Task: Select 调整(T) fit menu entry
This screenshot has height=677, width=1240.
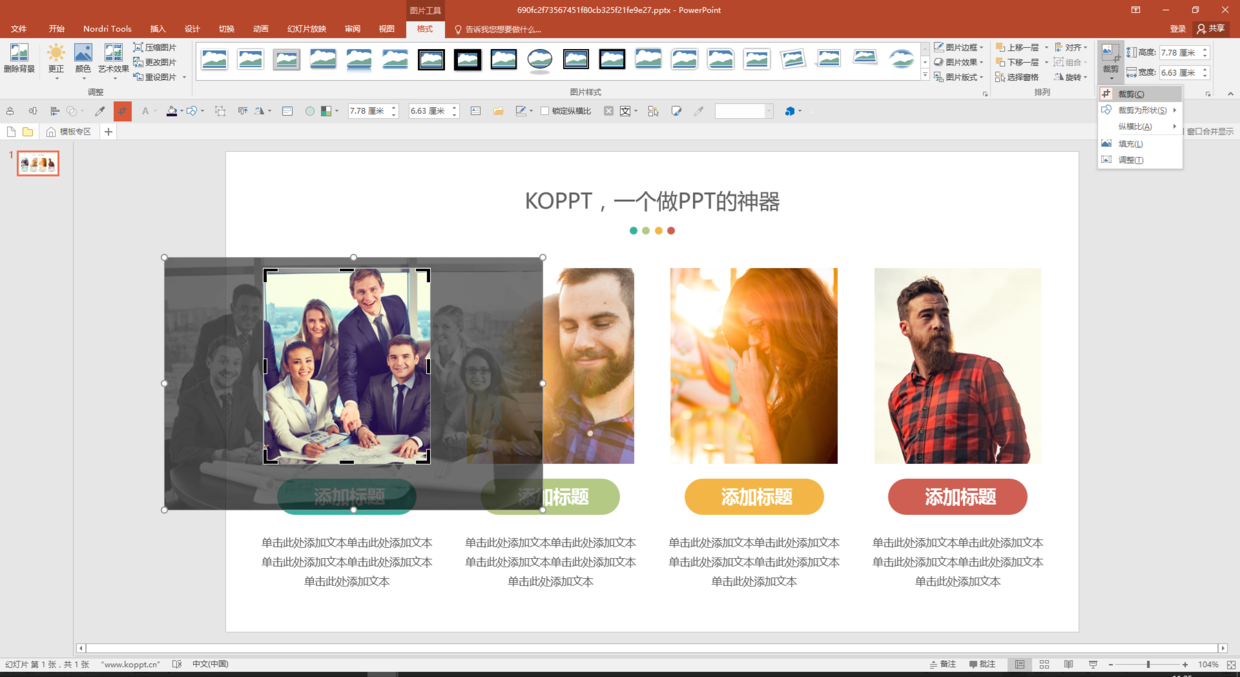Action: coord(1140,160)
